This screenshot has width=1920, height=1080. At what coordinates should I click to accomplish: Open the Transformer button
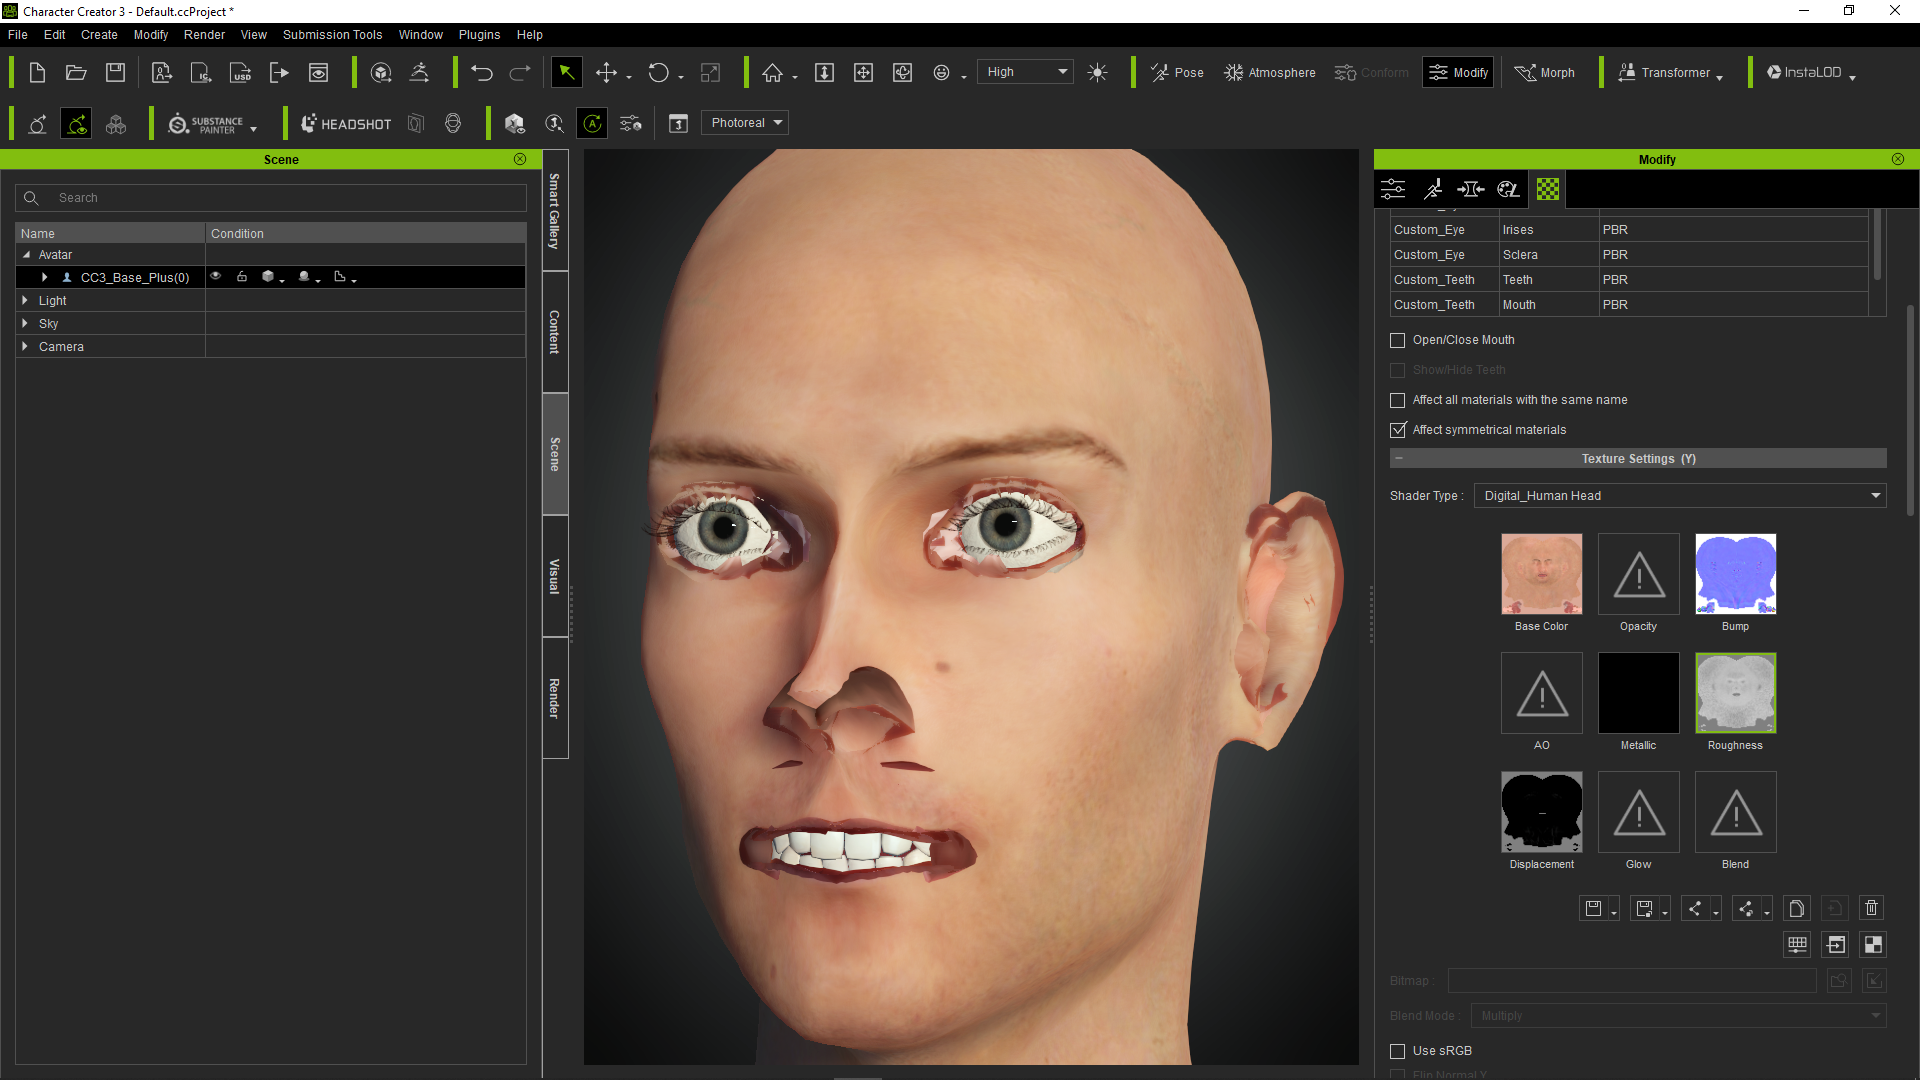(1669, 72)
